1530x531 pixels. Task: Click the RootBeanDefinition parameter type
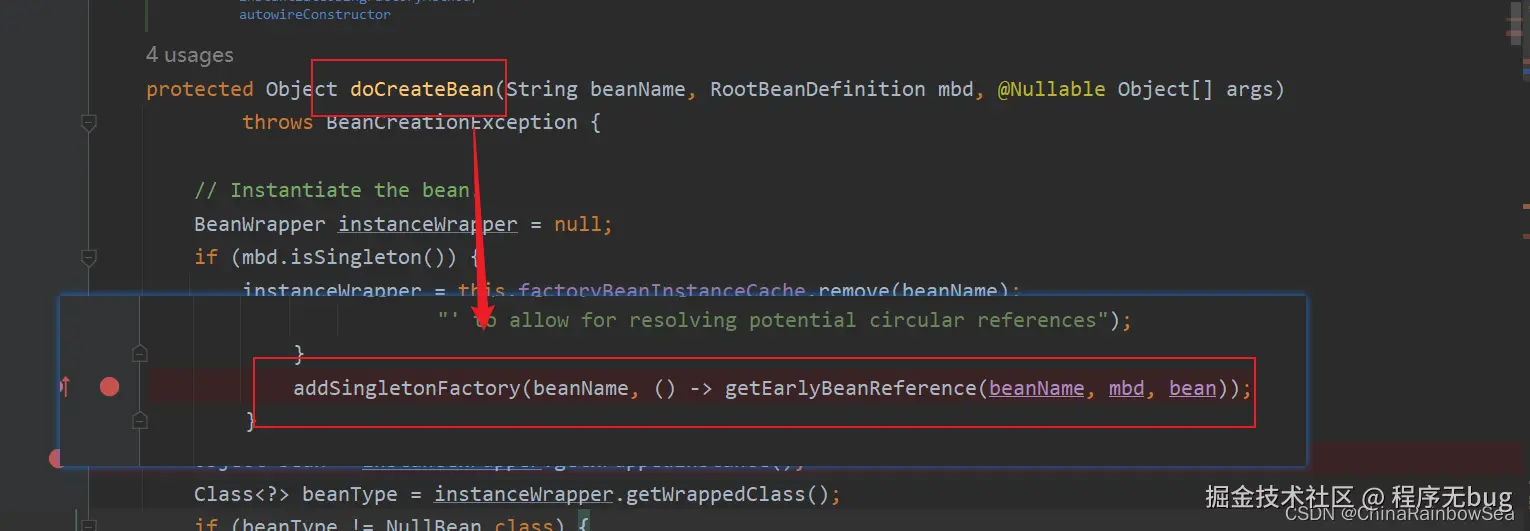(x=818, y=89)
